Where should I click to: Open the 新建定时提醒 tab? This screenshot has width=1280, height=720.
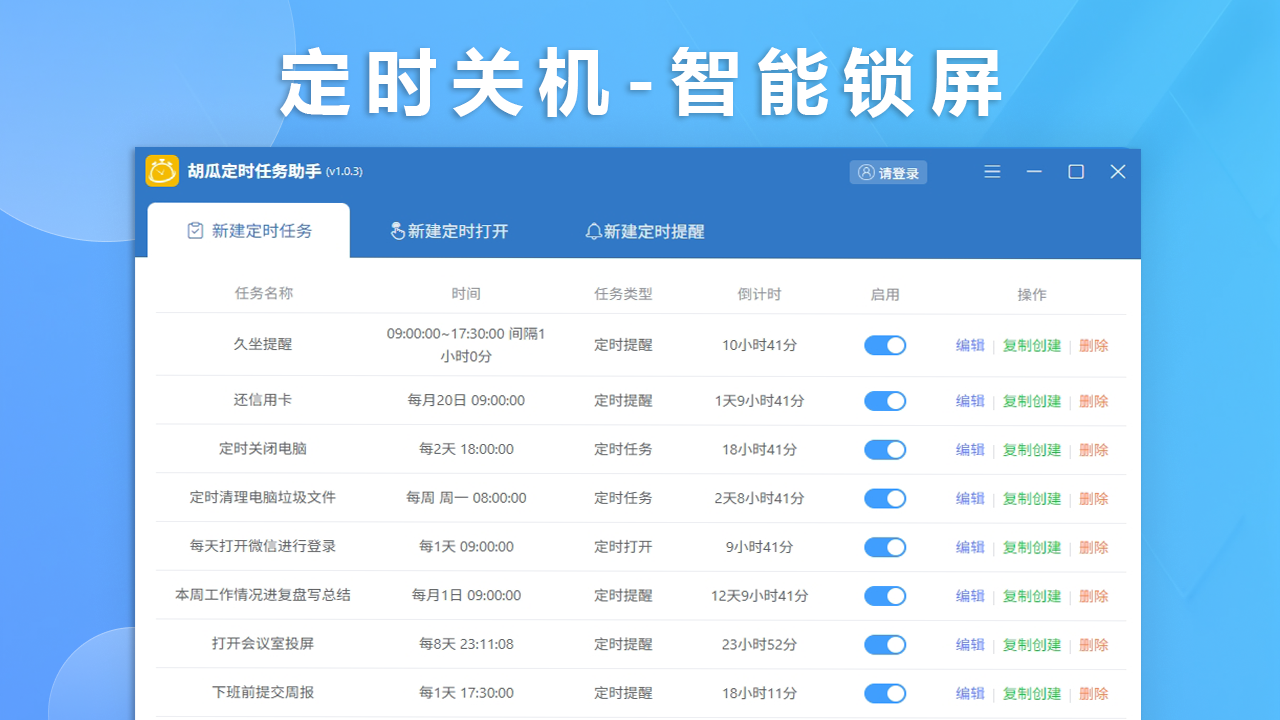(x=650, y=231)
